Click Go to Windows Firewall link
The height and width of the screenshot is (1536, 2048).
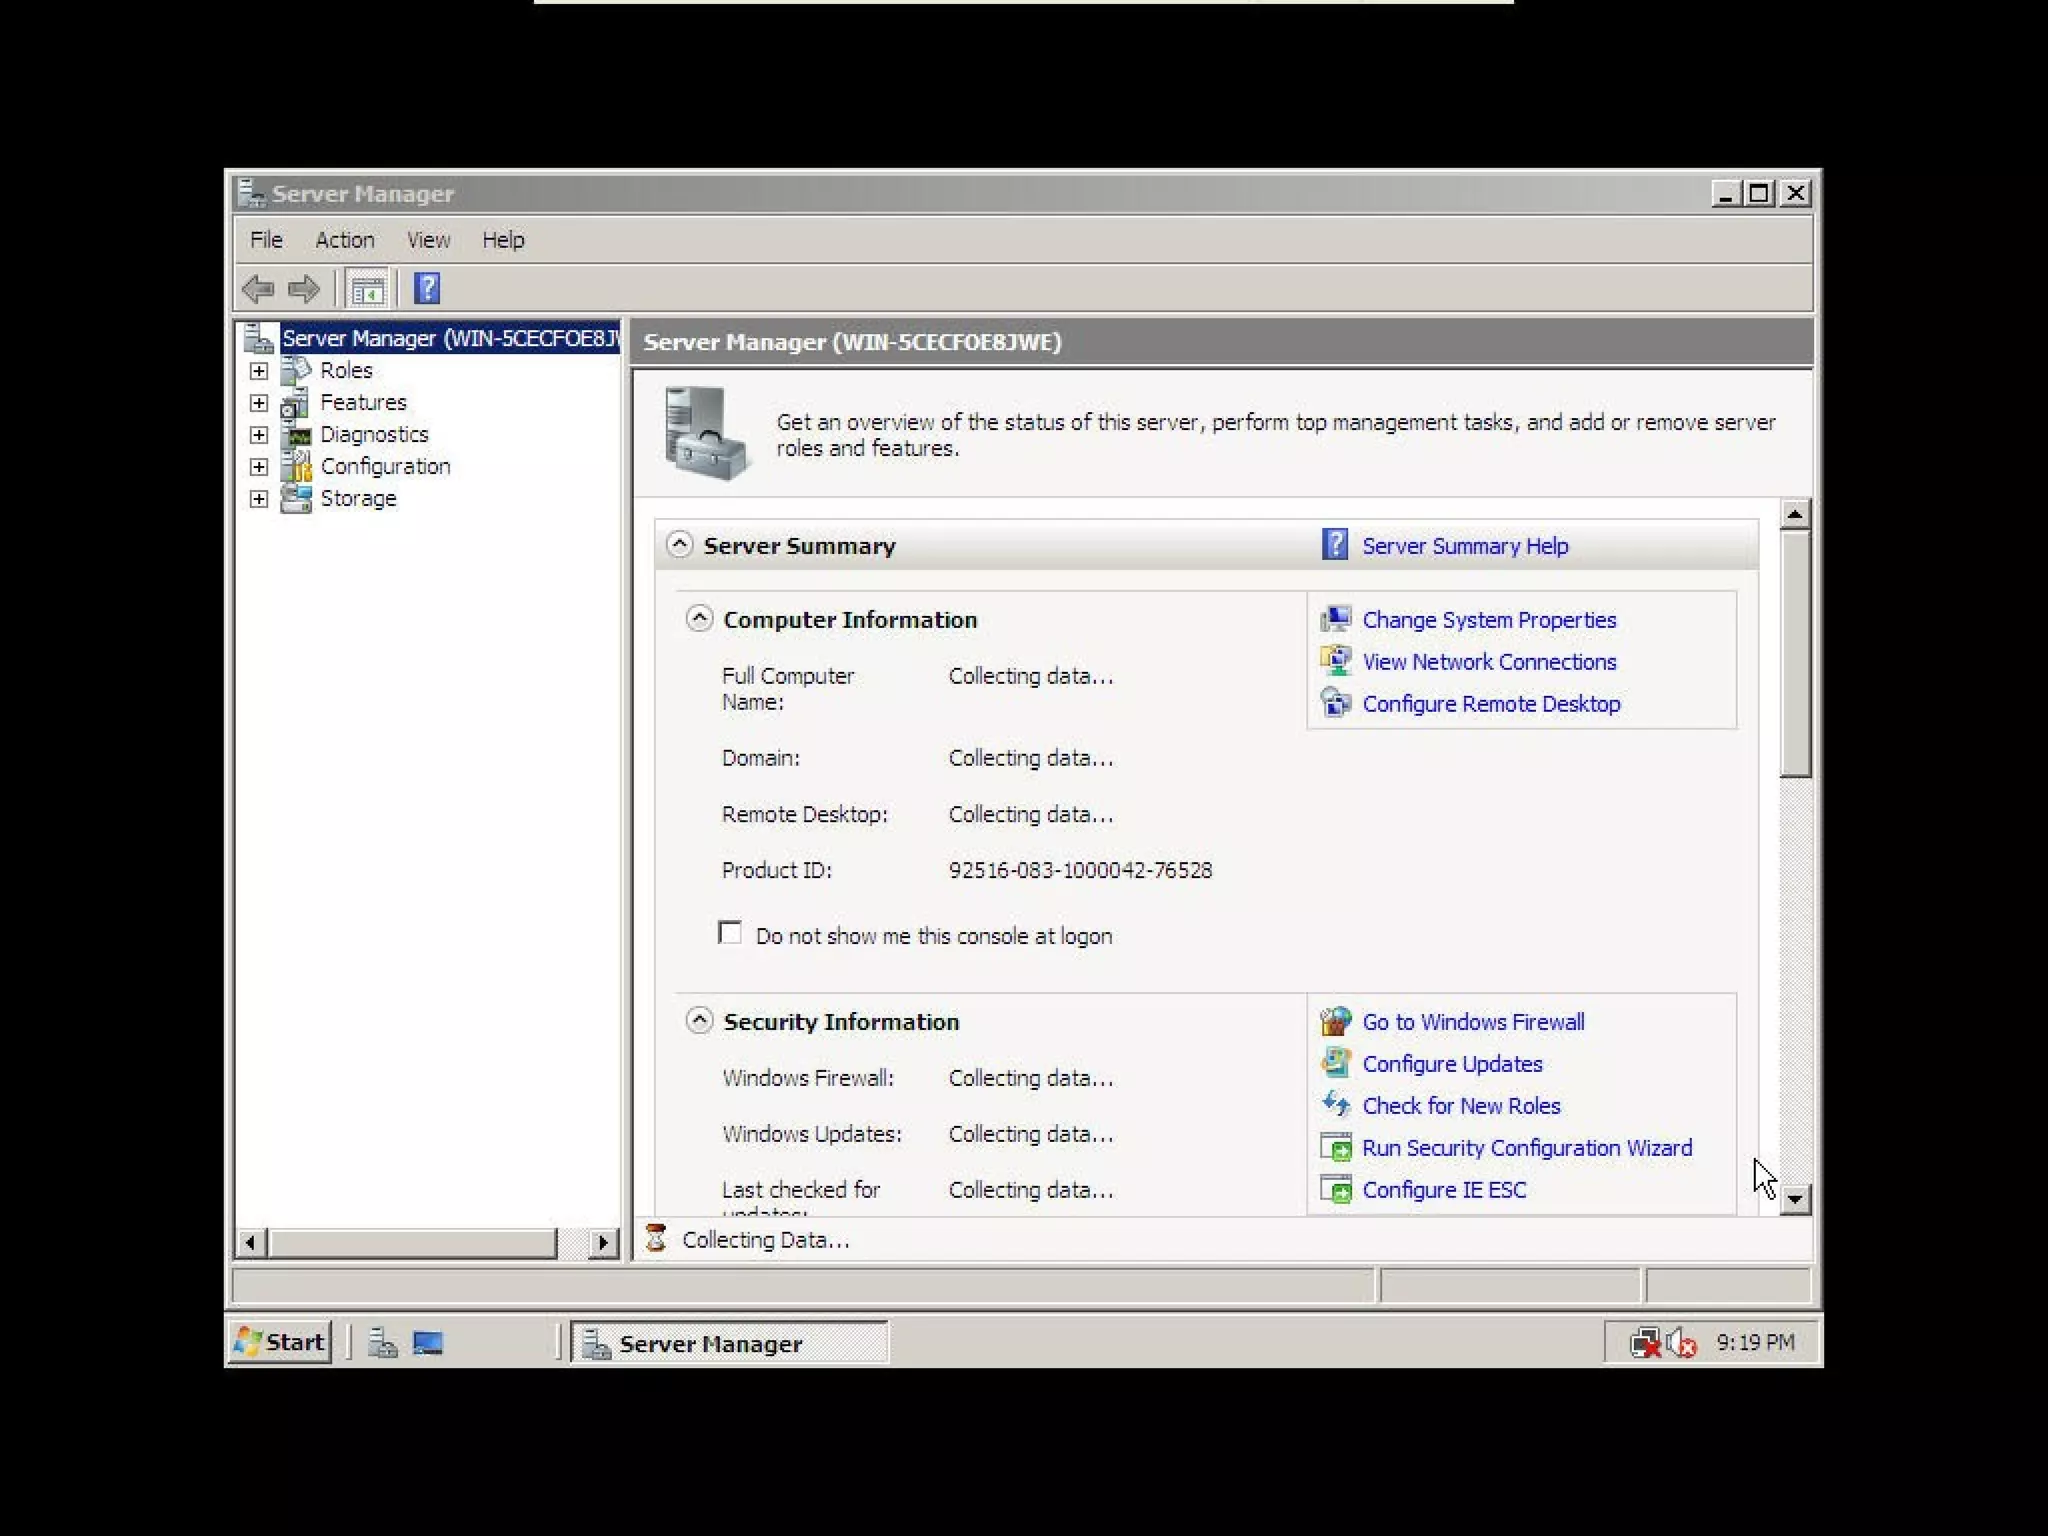[1472, 1022]
